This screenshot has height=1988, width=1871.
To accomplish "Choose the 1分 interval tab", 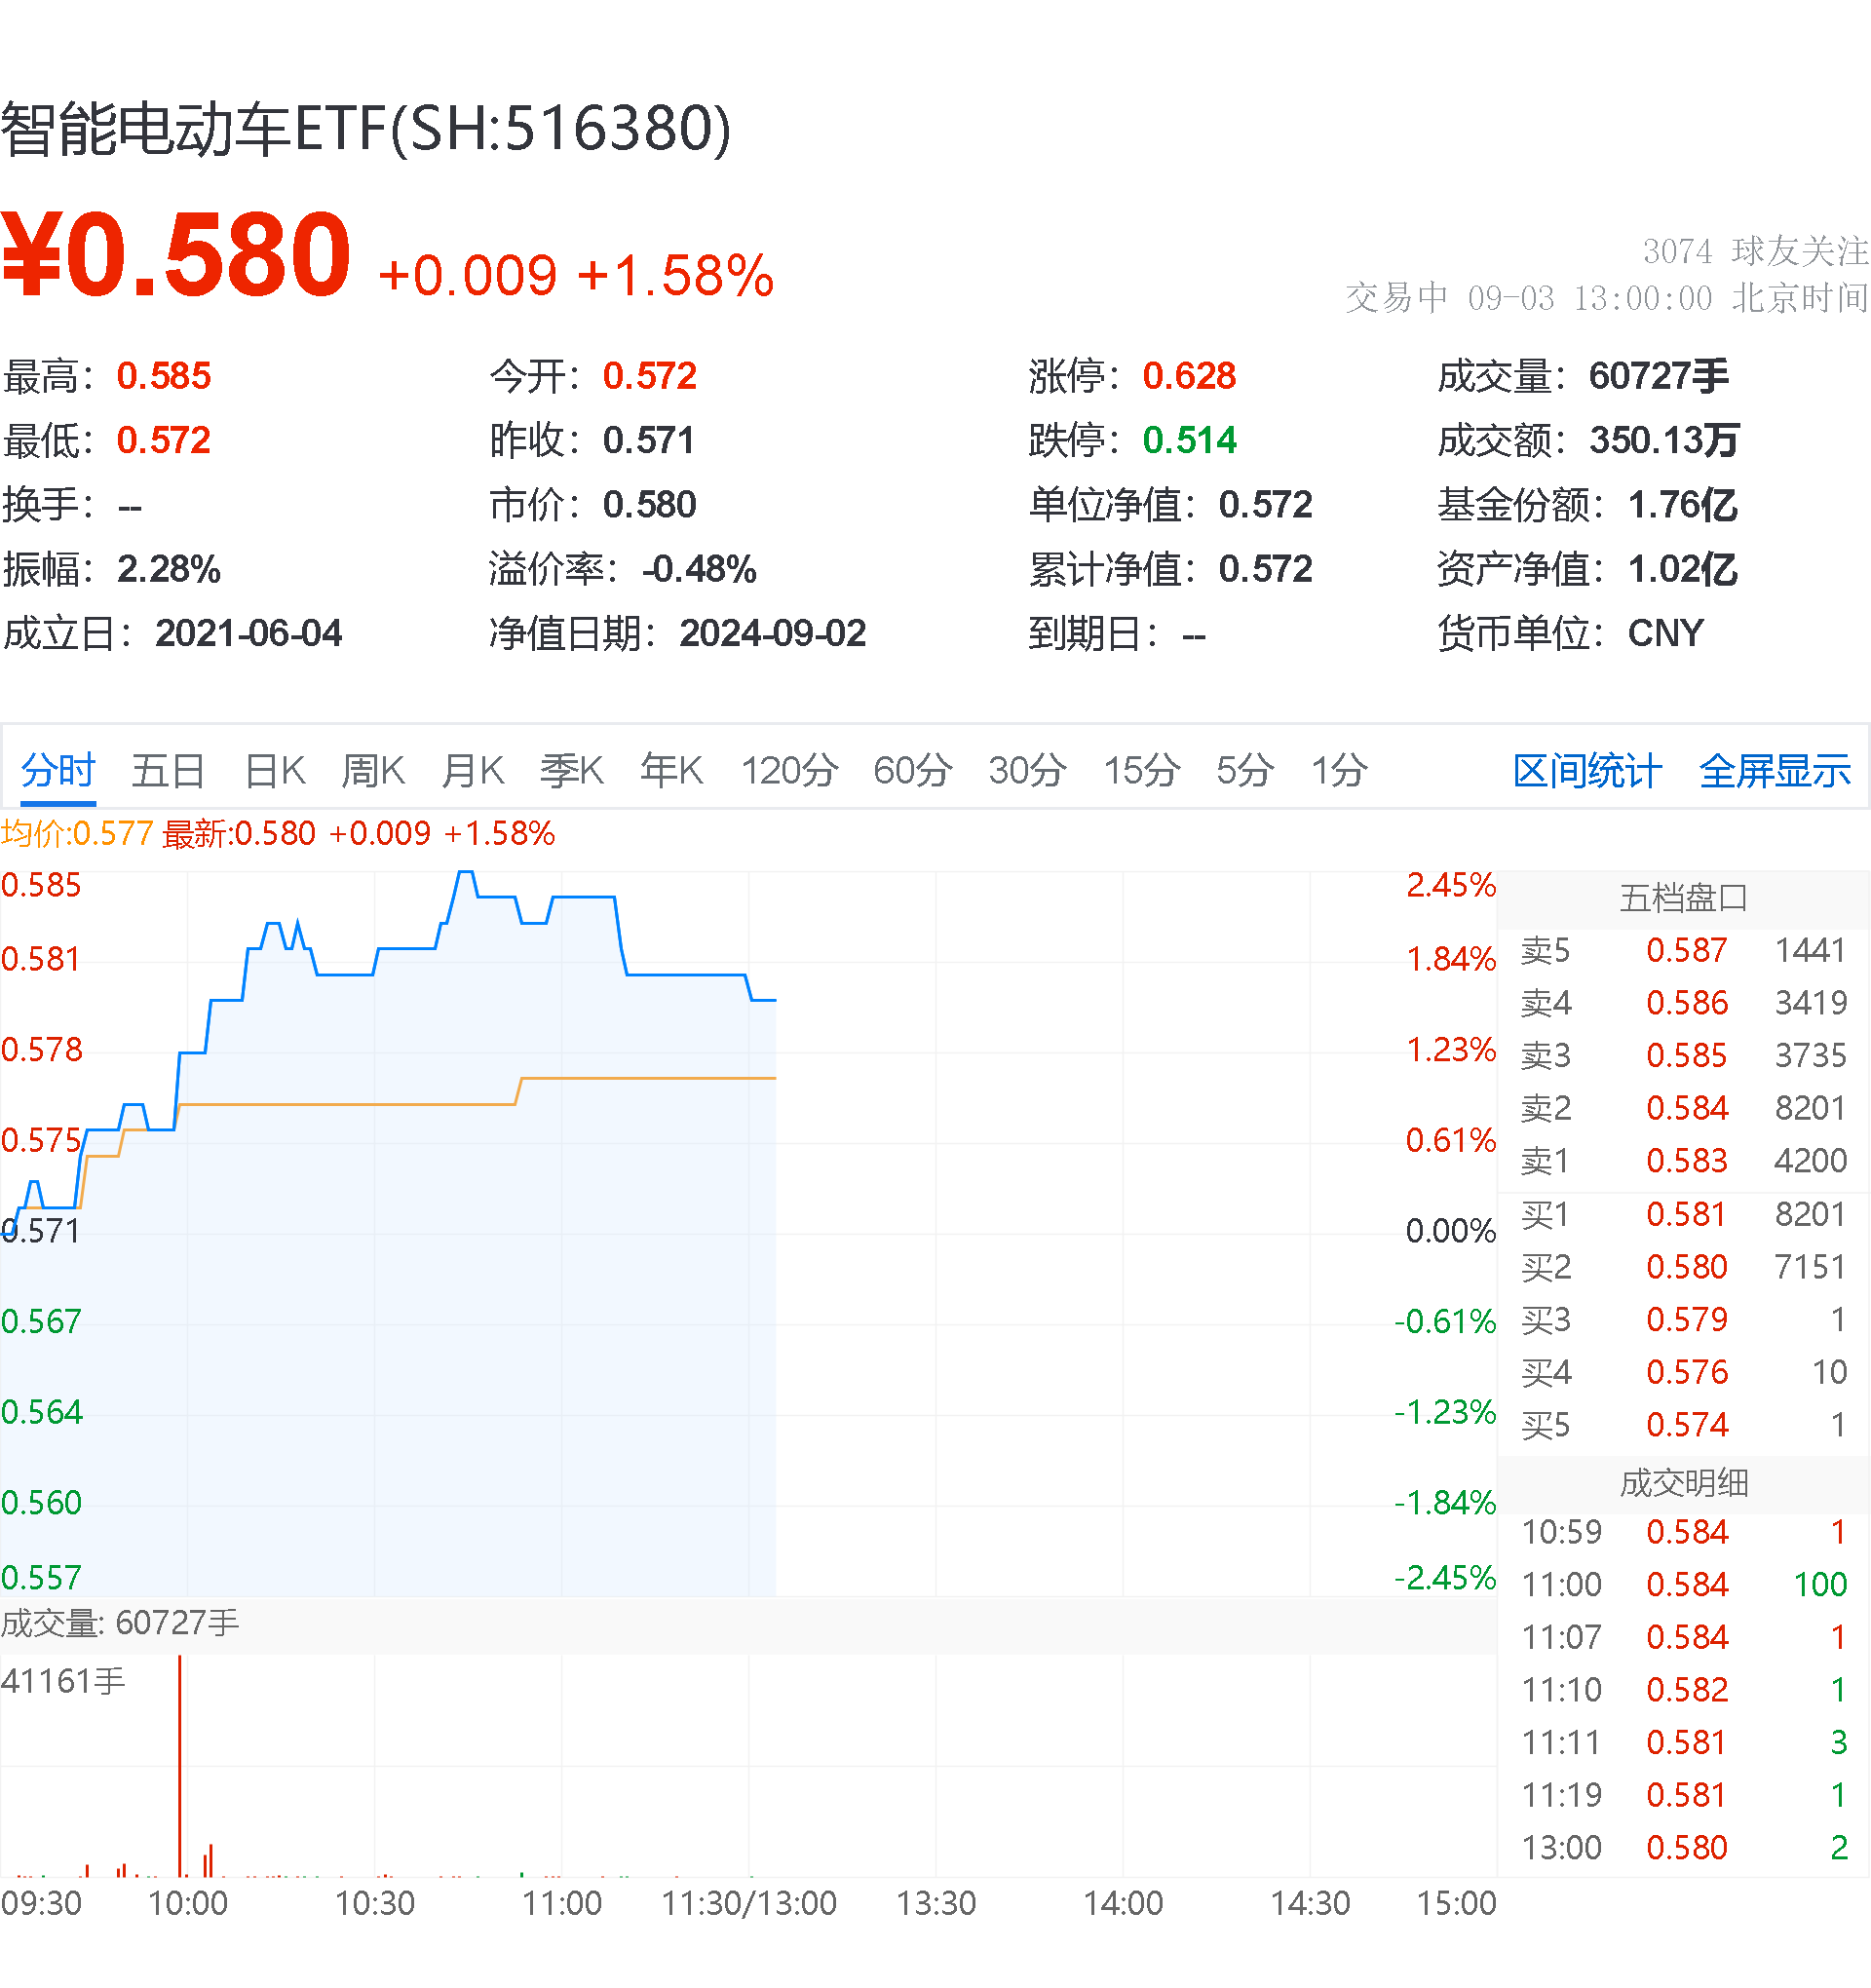I will 1339,771.
